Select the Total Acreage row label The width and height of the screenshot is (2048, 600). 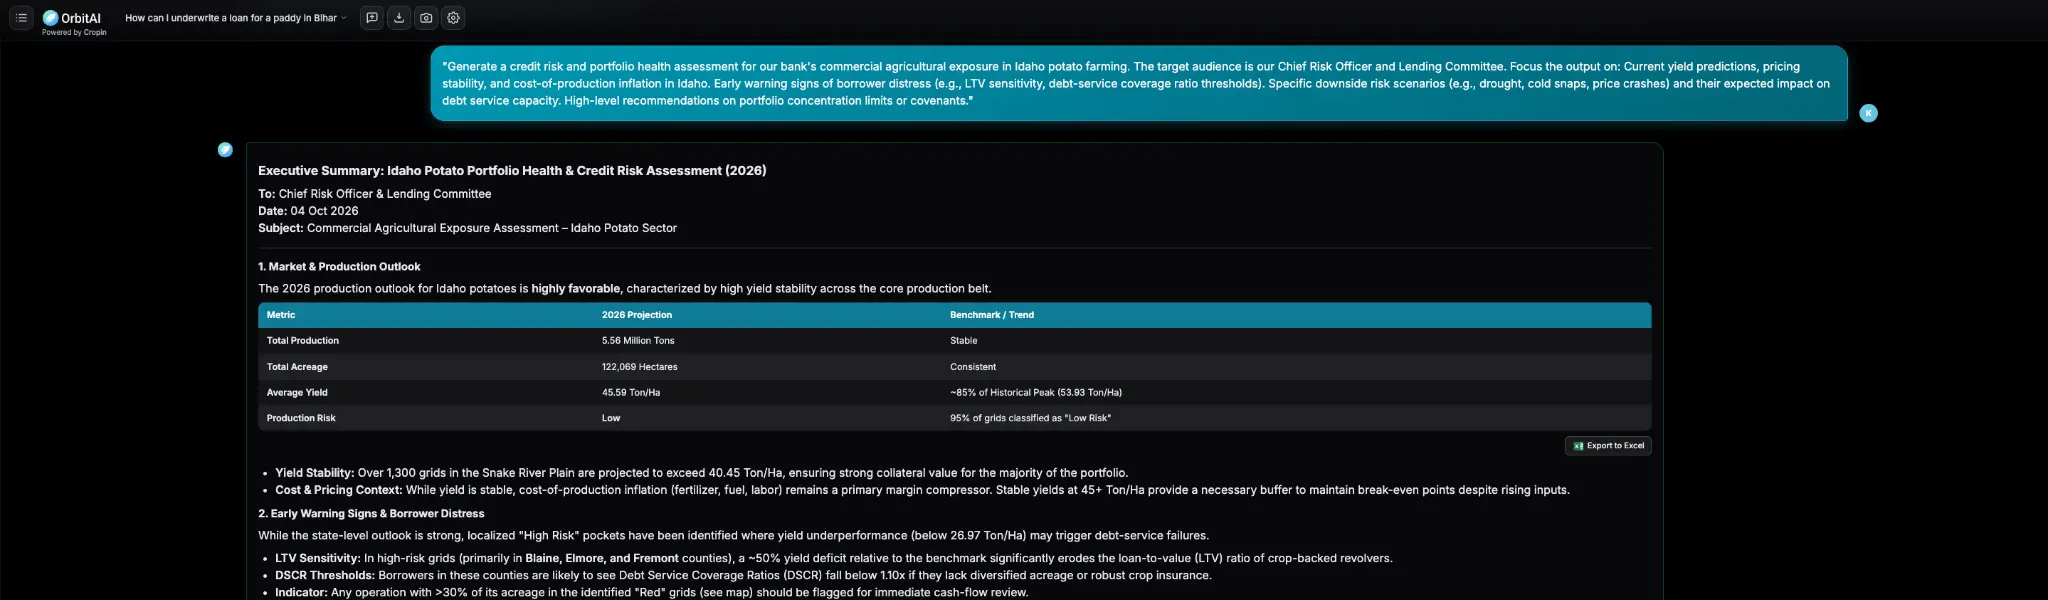(x=297, y=367)
